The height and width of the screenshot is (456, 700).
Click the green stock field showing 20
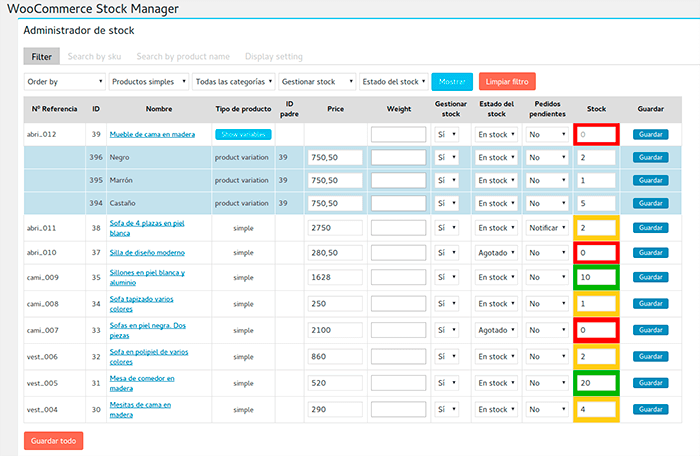click(x=596, y=383)
